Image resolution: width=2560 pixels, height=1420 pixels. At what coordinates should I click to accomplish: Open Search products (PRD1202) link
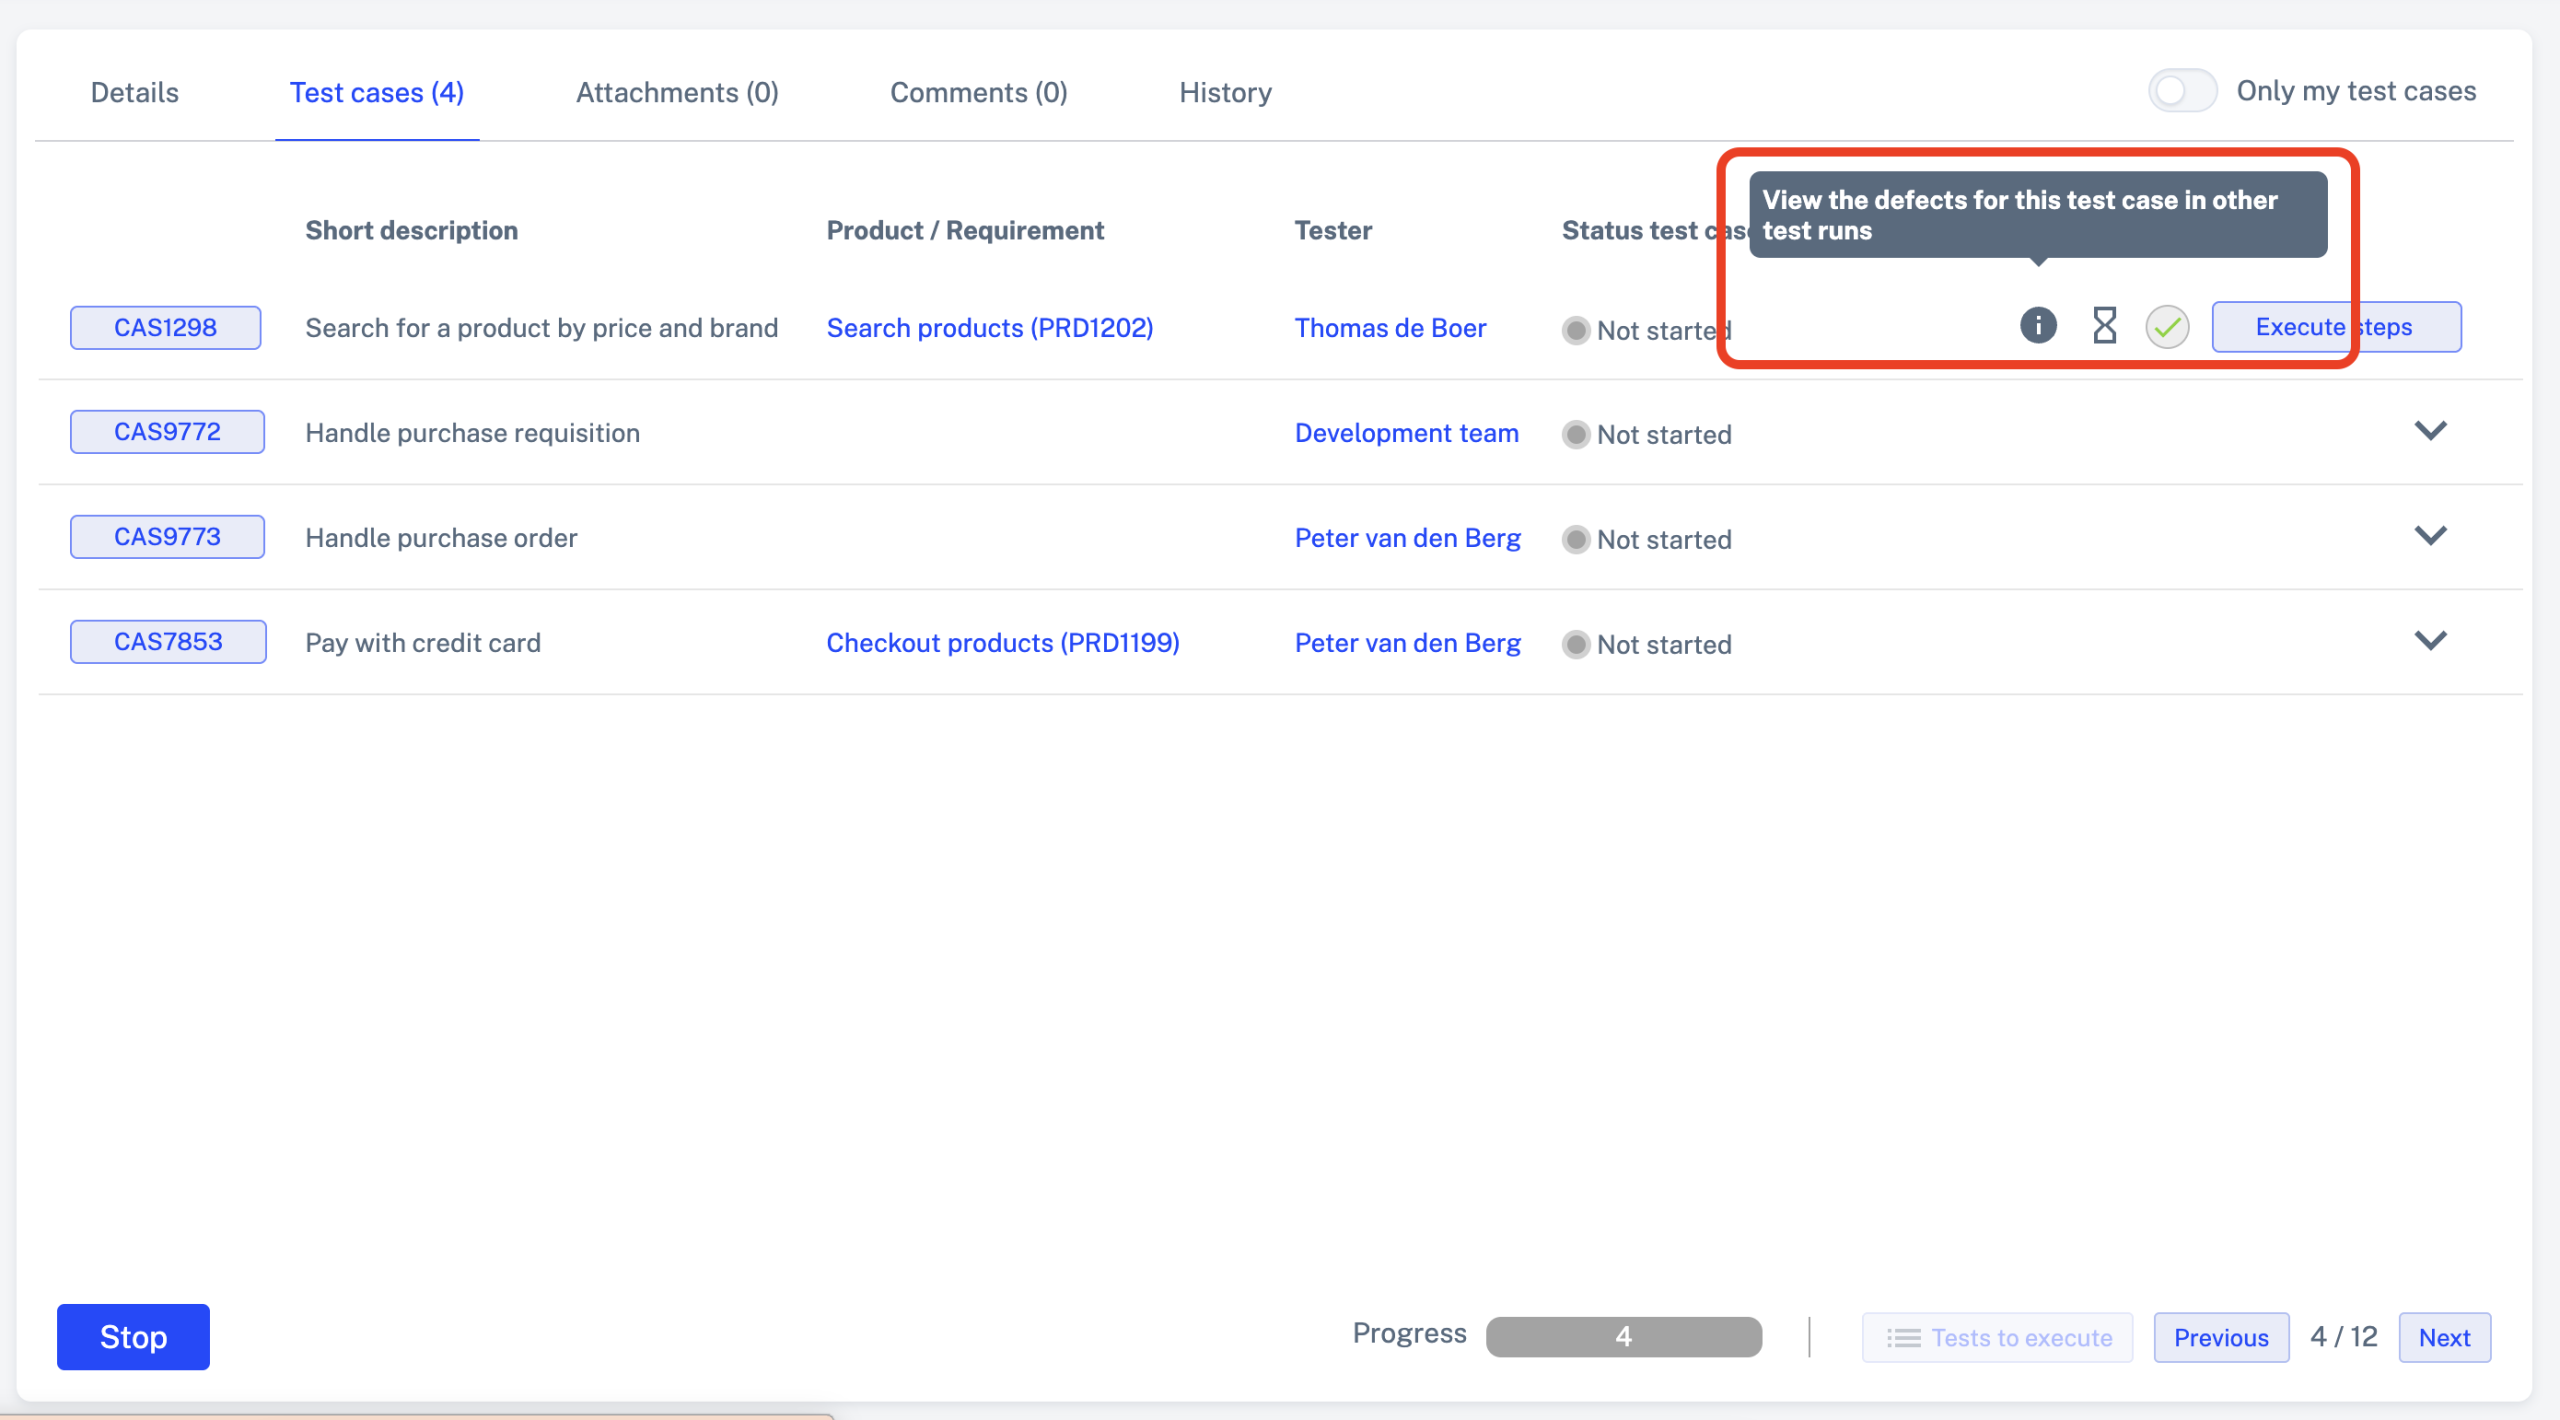pyautogui.click(x=989, y=328)
